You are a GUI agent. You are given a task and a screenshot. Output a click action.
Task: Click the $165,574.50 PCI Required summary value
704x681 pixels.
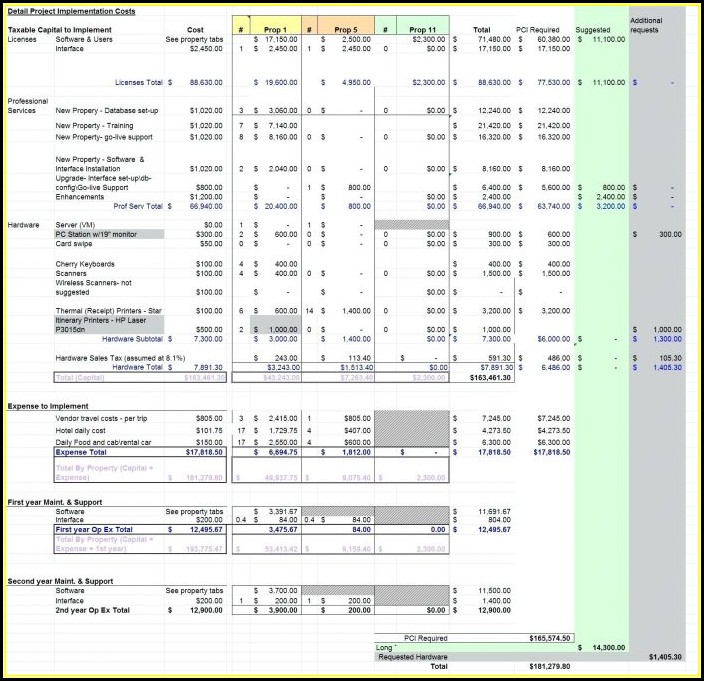(551, 637)
